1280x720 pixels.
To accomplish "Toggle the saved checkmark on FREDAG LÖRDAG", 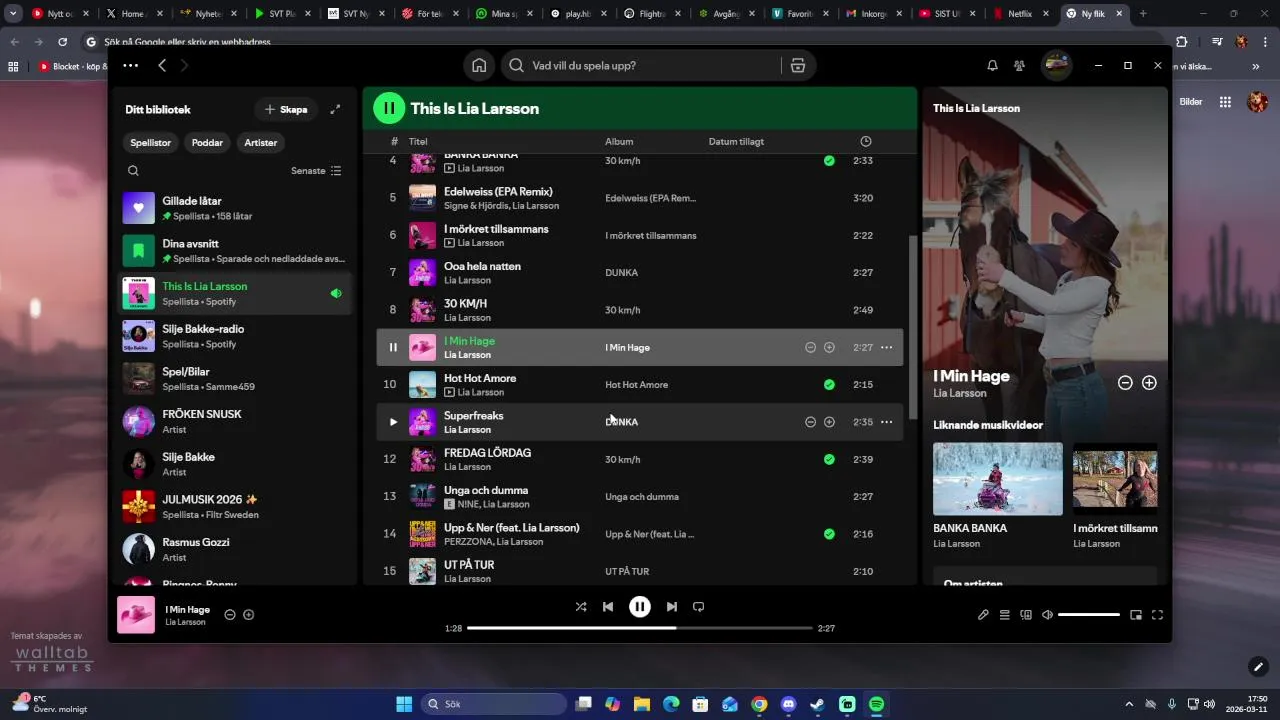I will [829, 459].
